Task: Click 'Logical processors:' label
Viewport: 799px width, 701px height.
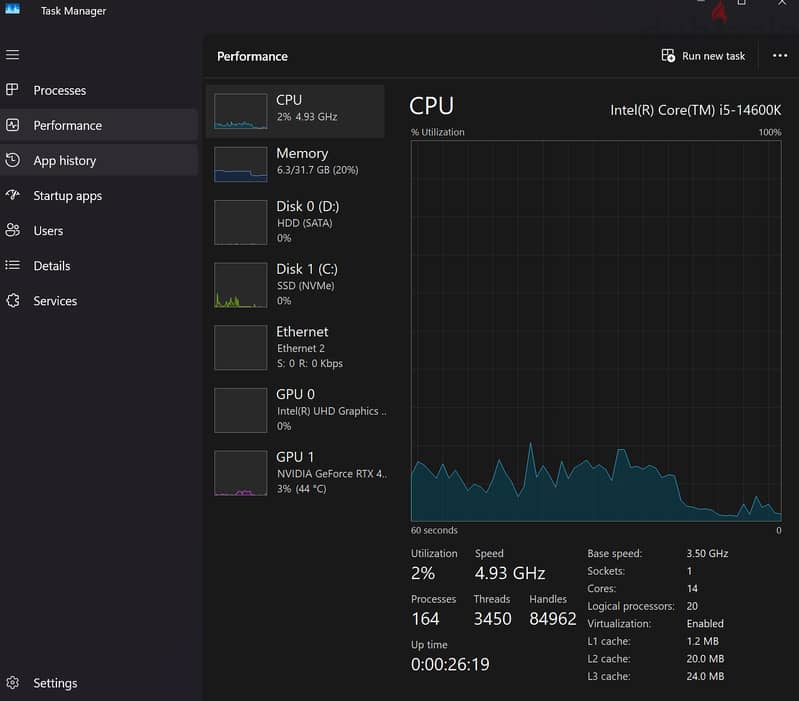Action: click(630, 606)
